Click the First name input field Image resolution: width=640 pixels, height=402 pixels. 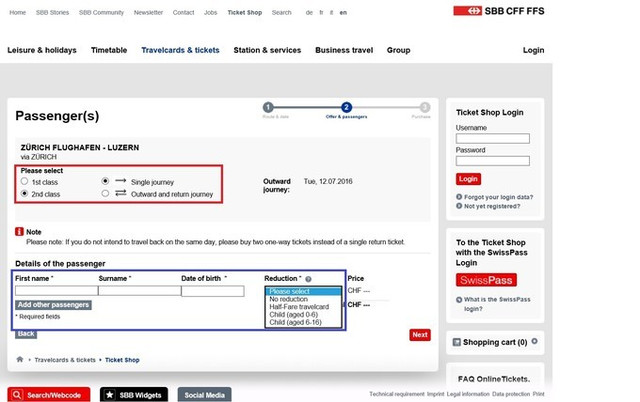(56, 291)
